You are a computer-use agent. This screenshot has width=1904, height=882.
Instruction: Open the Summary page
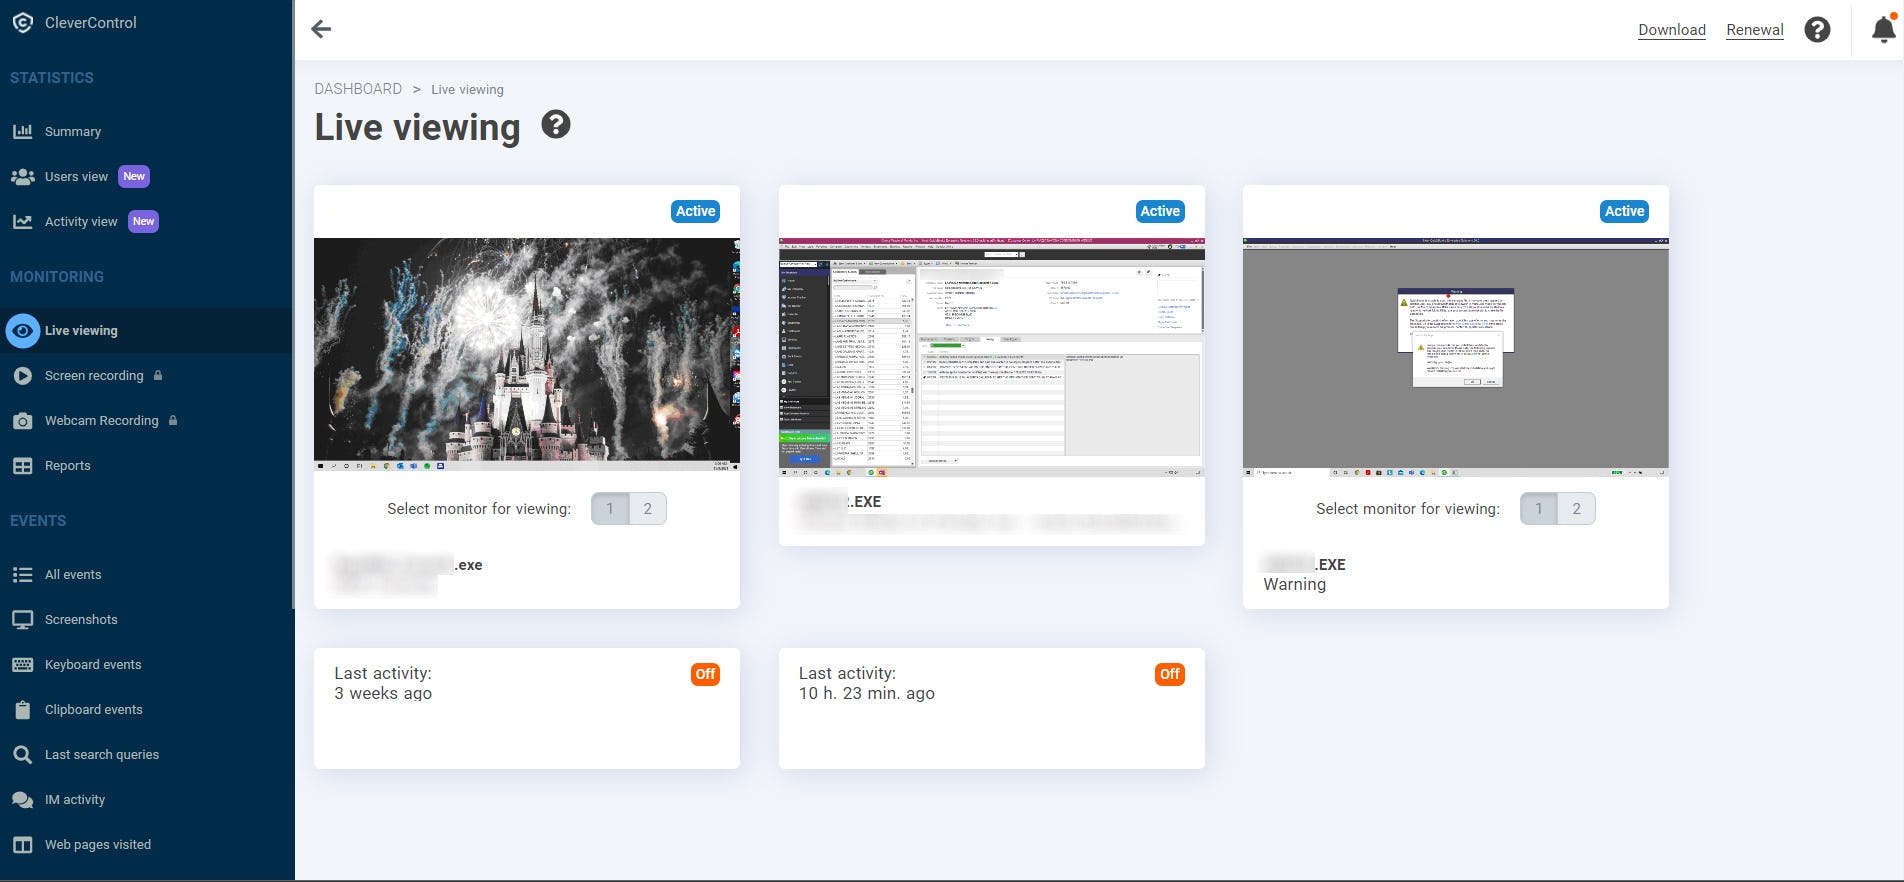[73, 131]
